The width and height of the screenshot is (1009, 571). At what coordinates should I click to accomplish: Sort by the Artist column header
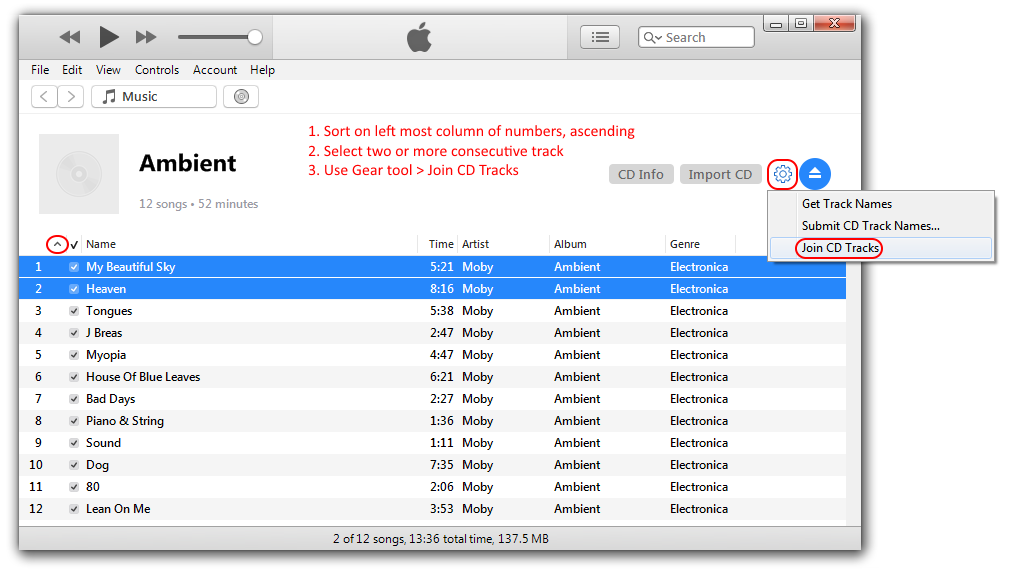click(x=476, y=244)
